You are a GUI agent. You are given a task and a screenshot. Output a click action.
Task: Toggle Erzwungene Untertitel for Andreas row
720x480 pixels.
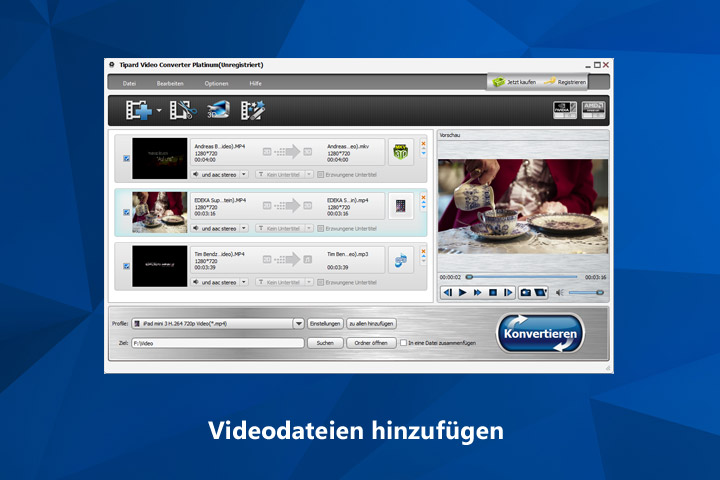click(321, 175)
